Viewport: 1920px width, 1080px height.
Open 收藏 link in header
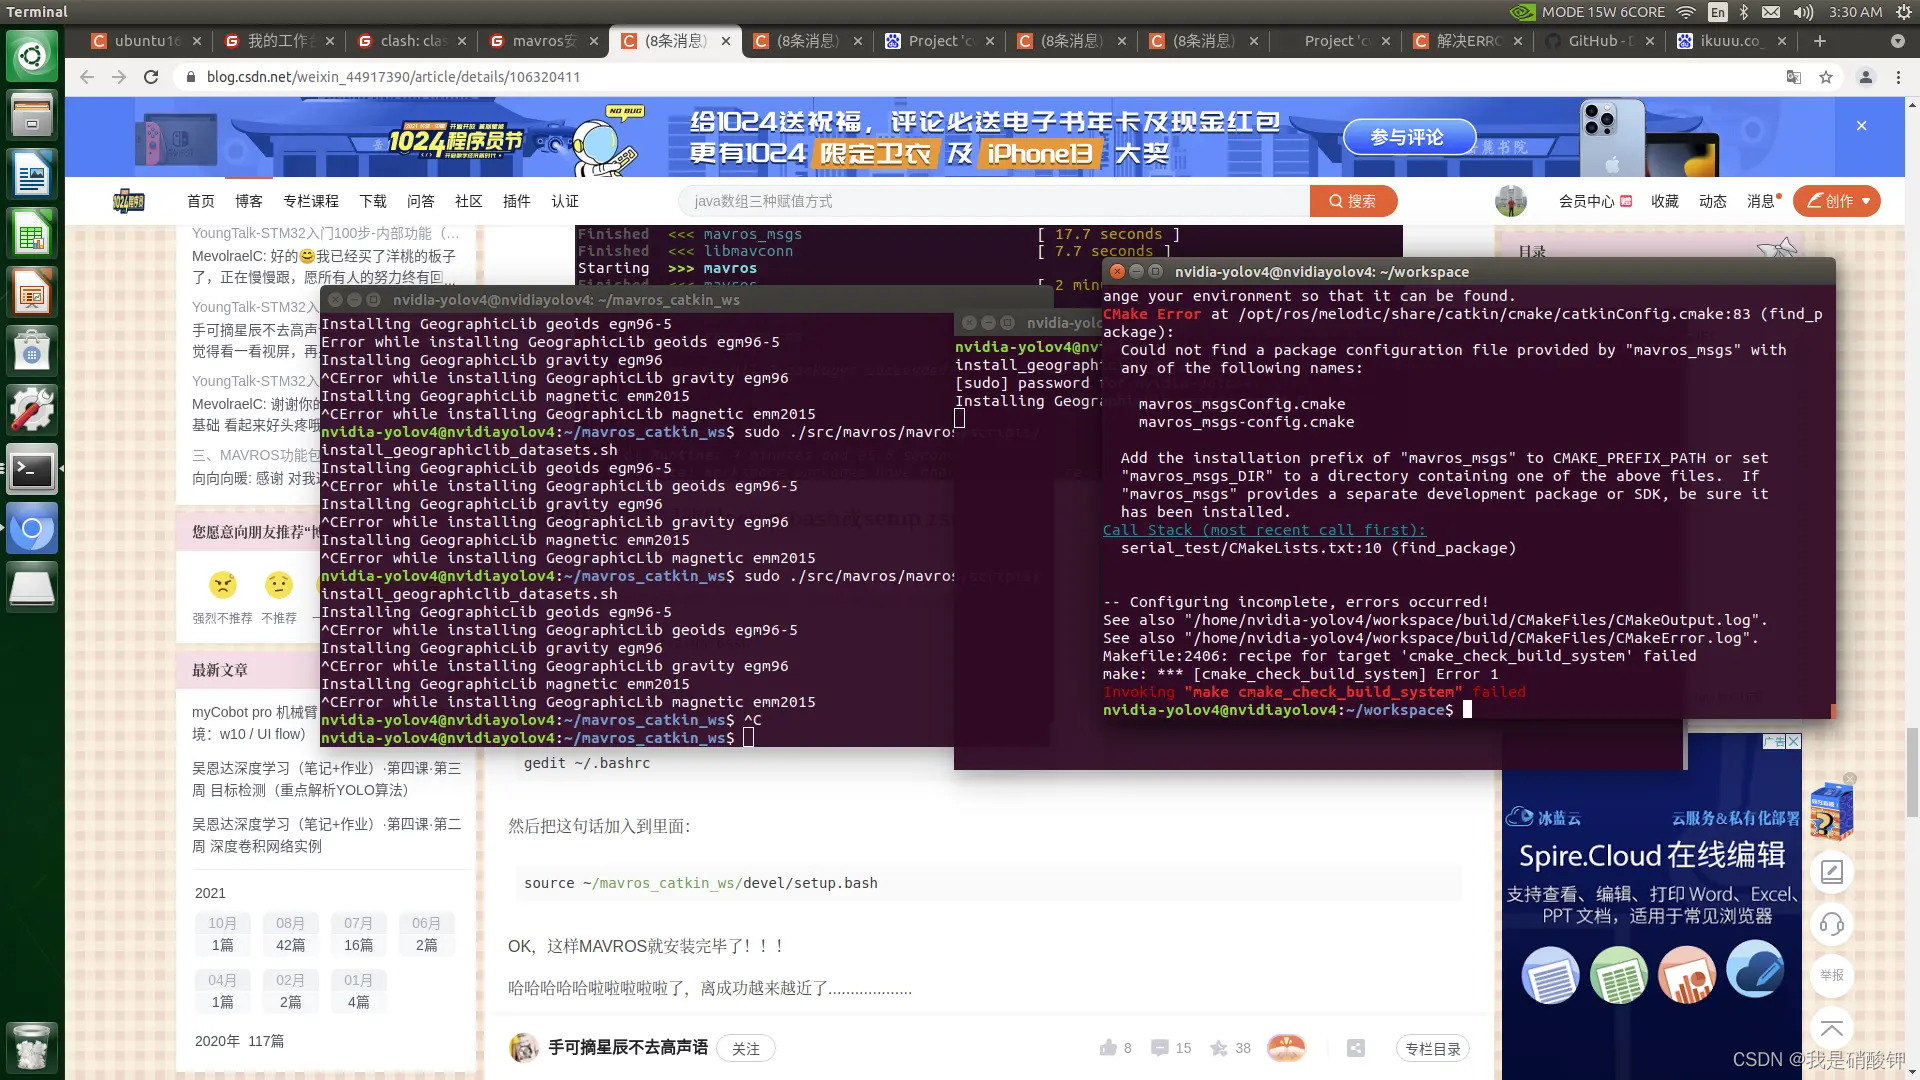pyautogui.click(x=1665, y=201)
